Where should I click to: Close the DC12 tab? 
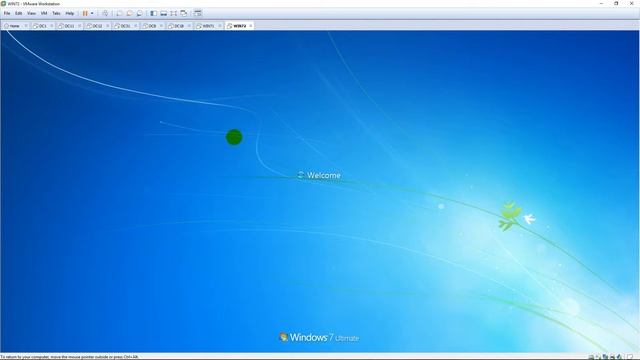[x=108, y=26]
